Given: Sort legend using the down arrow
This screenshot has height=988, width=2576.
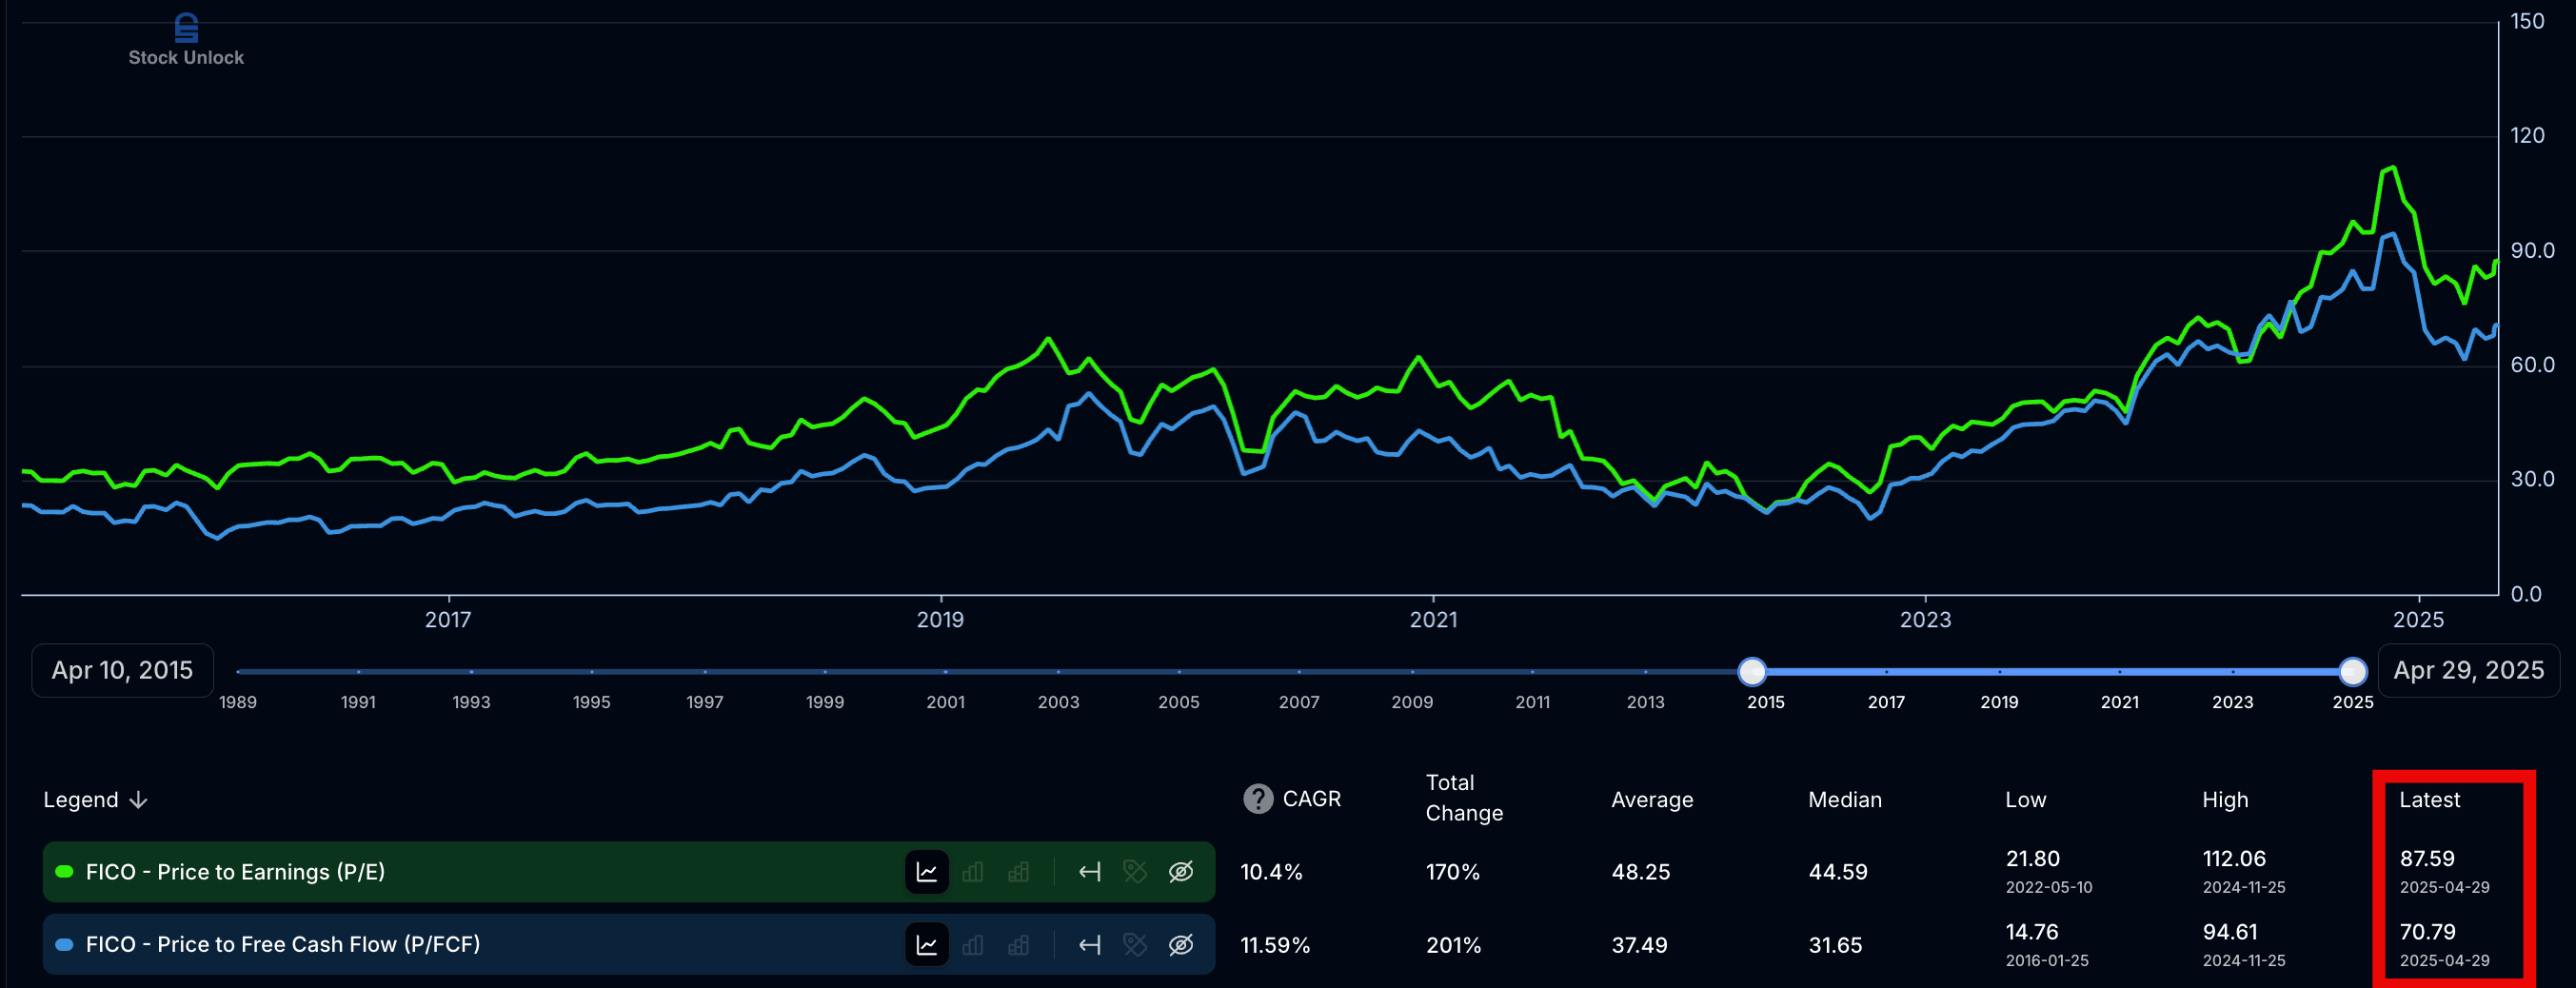Looking at the screenshot, I should pyautogui.click(x=139, y=800).
